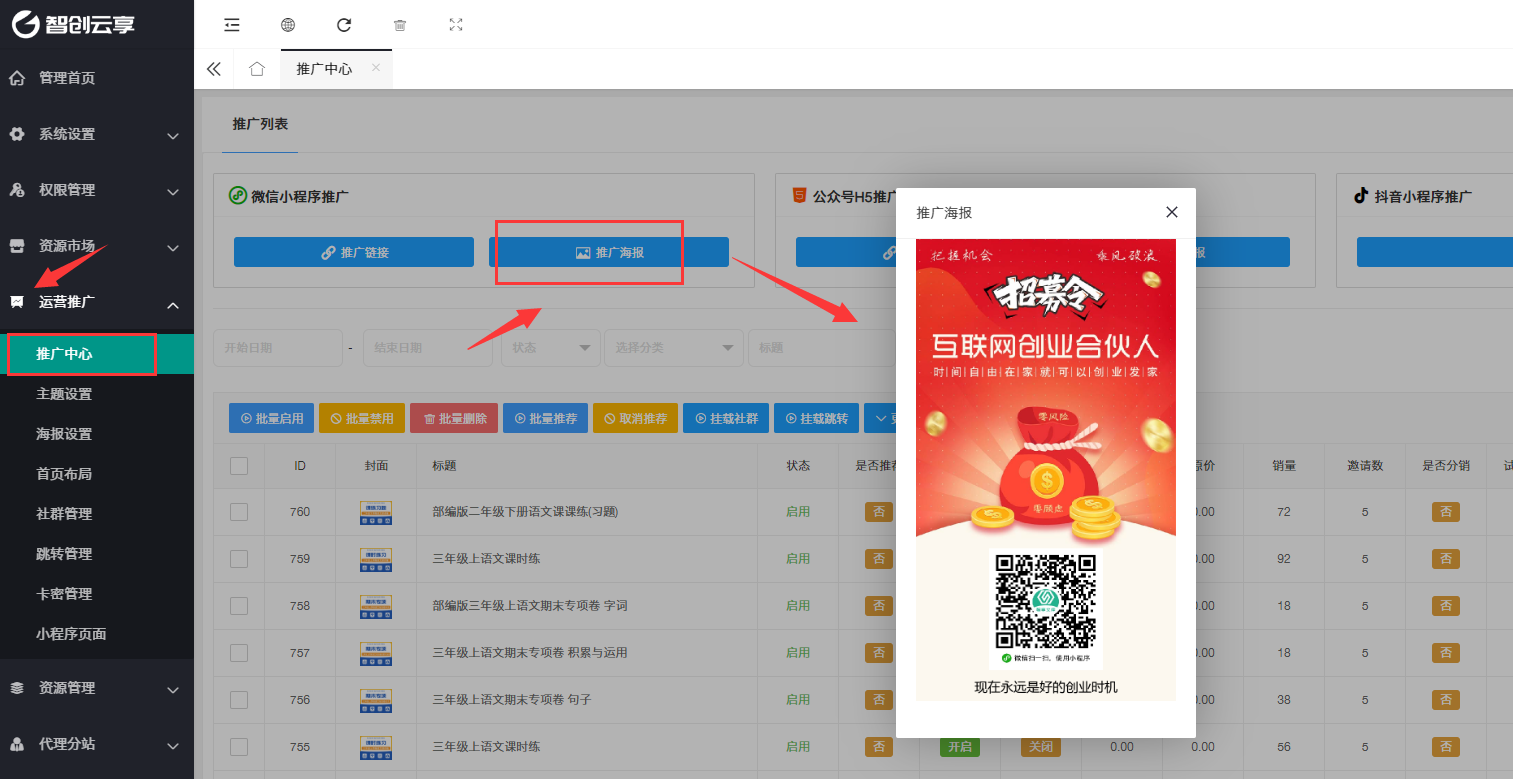Toggle 是否推荐 tag for row 760

pos(879,512)
